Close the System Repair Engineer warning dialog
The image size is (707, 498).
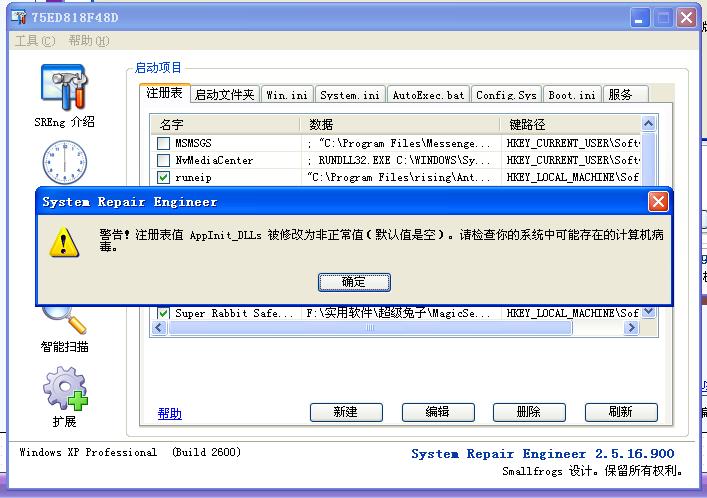pyautogui.click(x=658, y=202)
